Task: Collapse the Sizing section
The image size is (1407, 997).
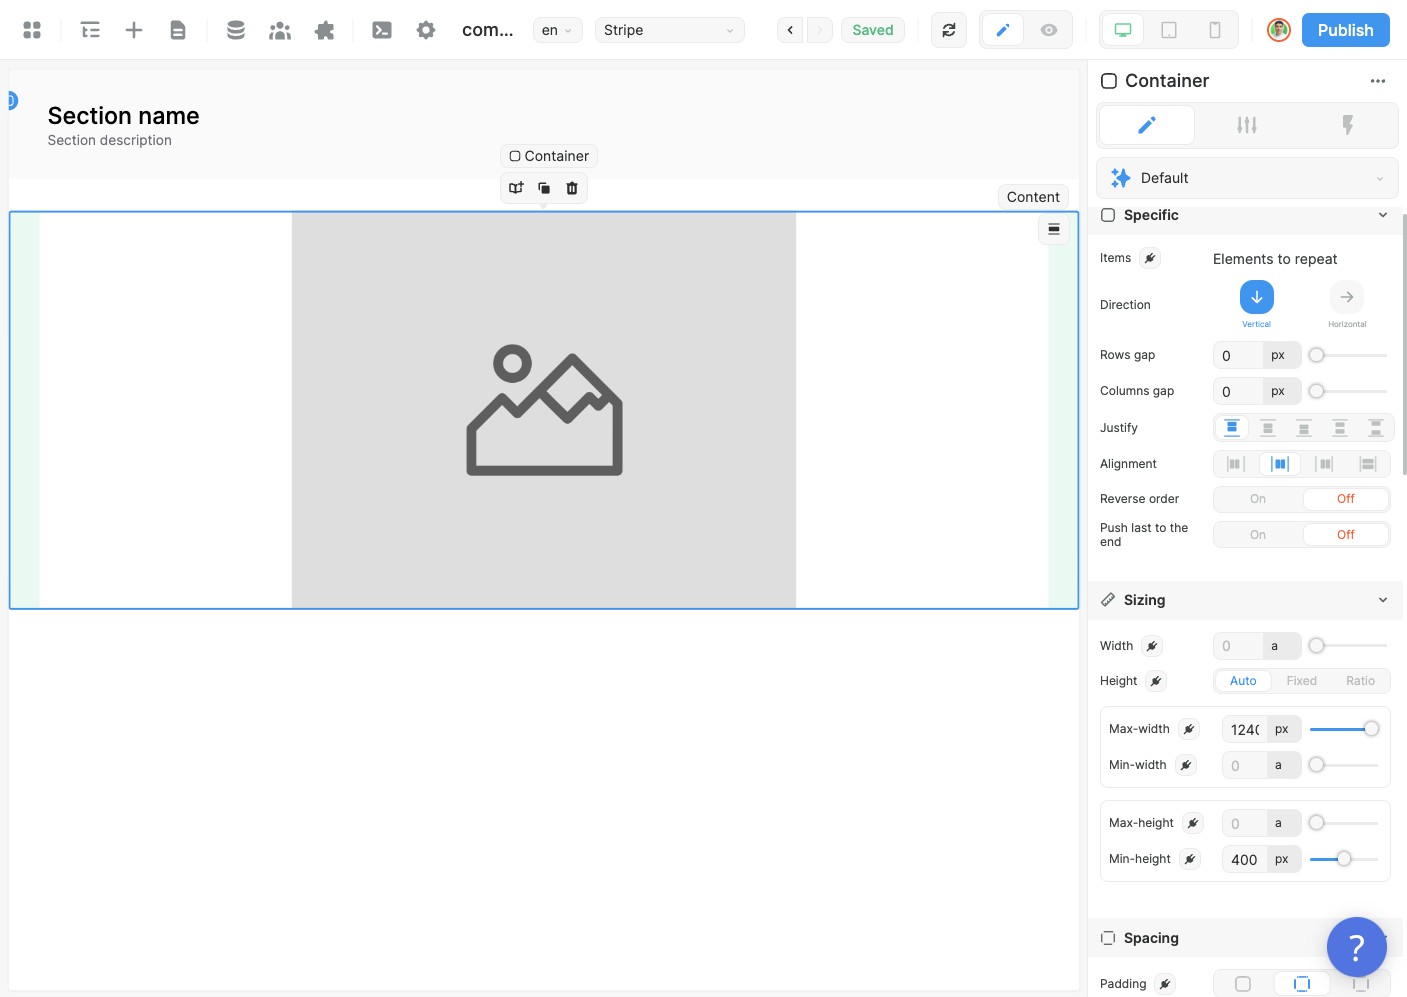Action: coord(1382,600)
